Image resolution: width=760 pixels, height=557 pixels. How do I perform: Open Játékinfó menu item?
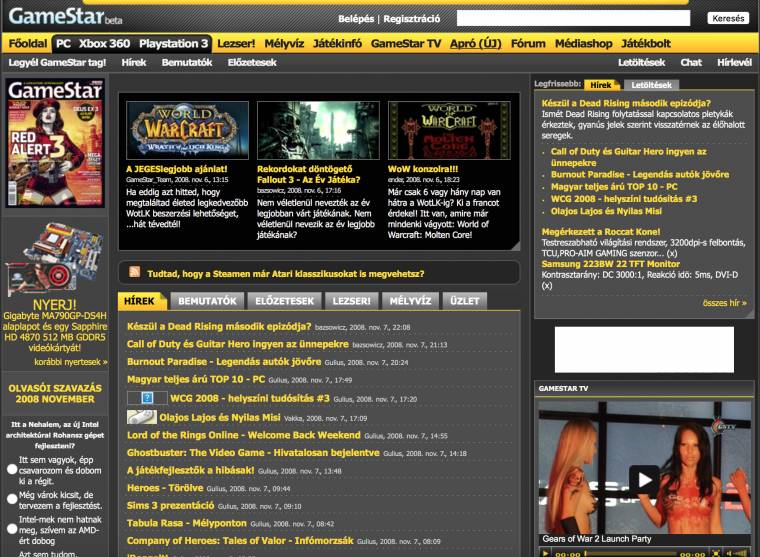(x=337, y=44)
